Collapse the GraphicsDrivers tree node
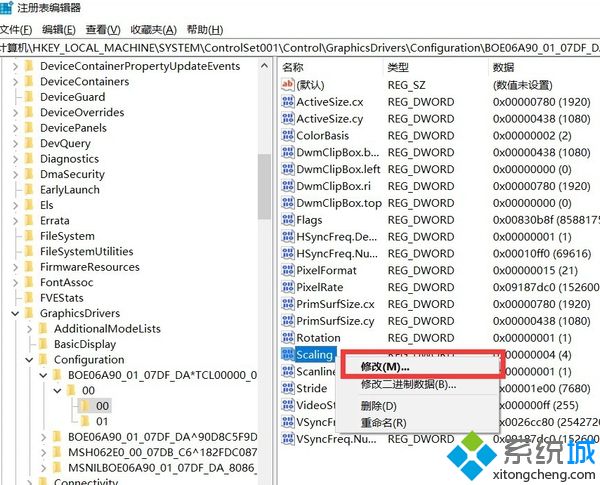 [15, 314]
